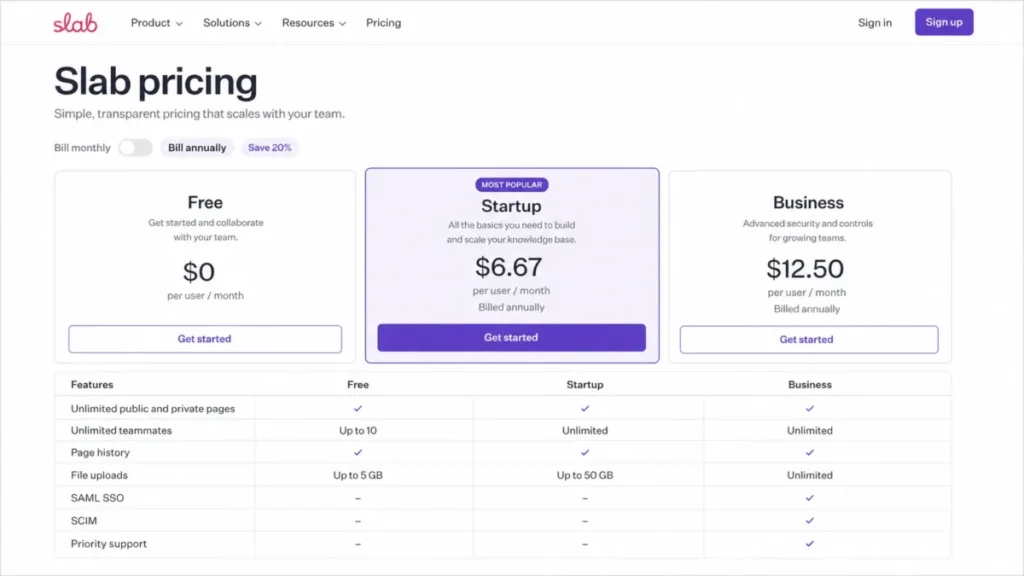Image resolution: width=1024 pixels, height=576 pixels.
Task: Click the Free checkmark for Unlimited public and private pages
Action: click(x=358, y=409)
